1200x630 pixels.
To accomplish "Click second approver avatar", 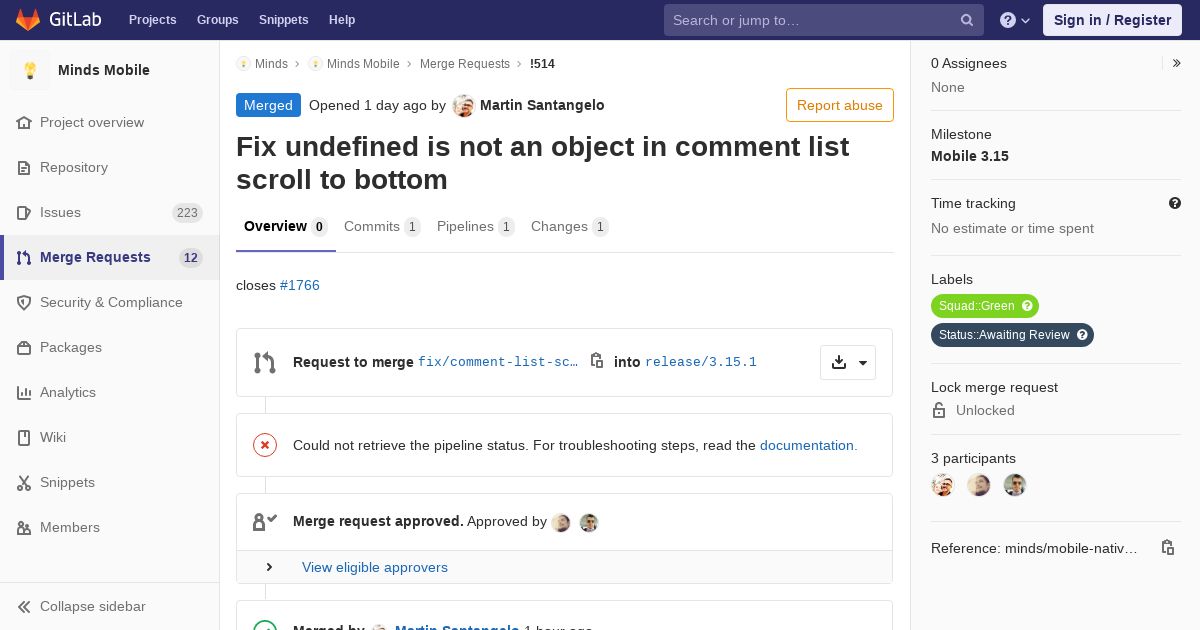I will 589,523.
